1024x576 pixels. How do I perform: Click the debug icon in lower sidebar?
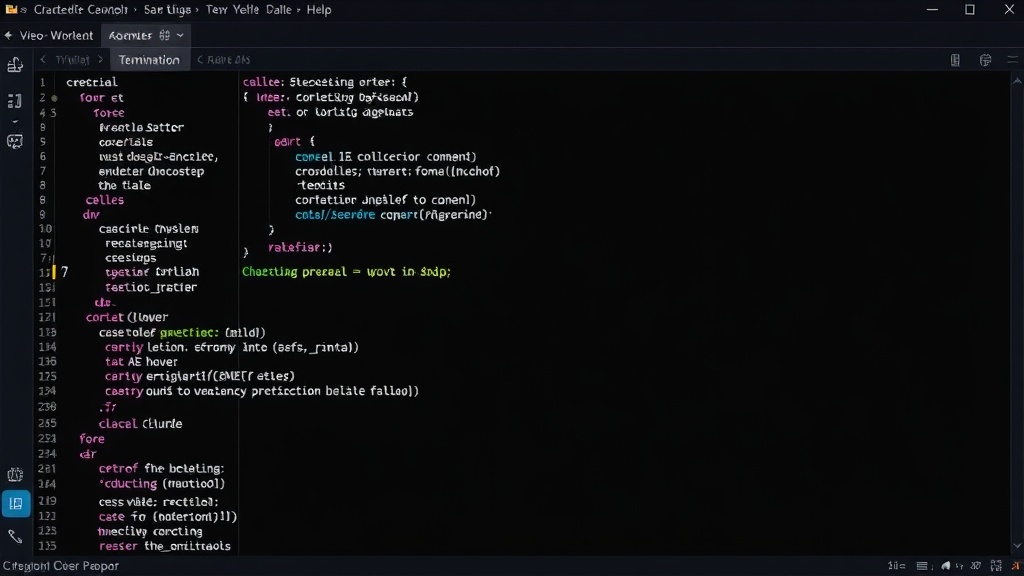pos(15,474)
